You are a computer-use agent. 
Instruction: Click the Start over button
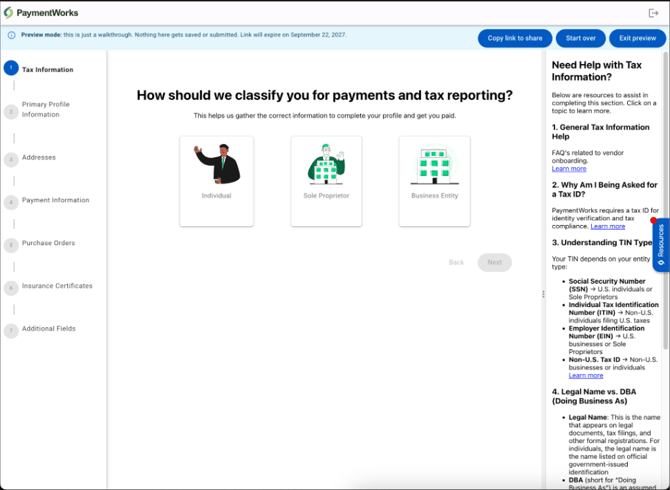coord(581,38)
